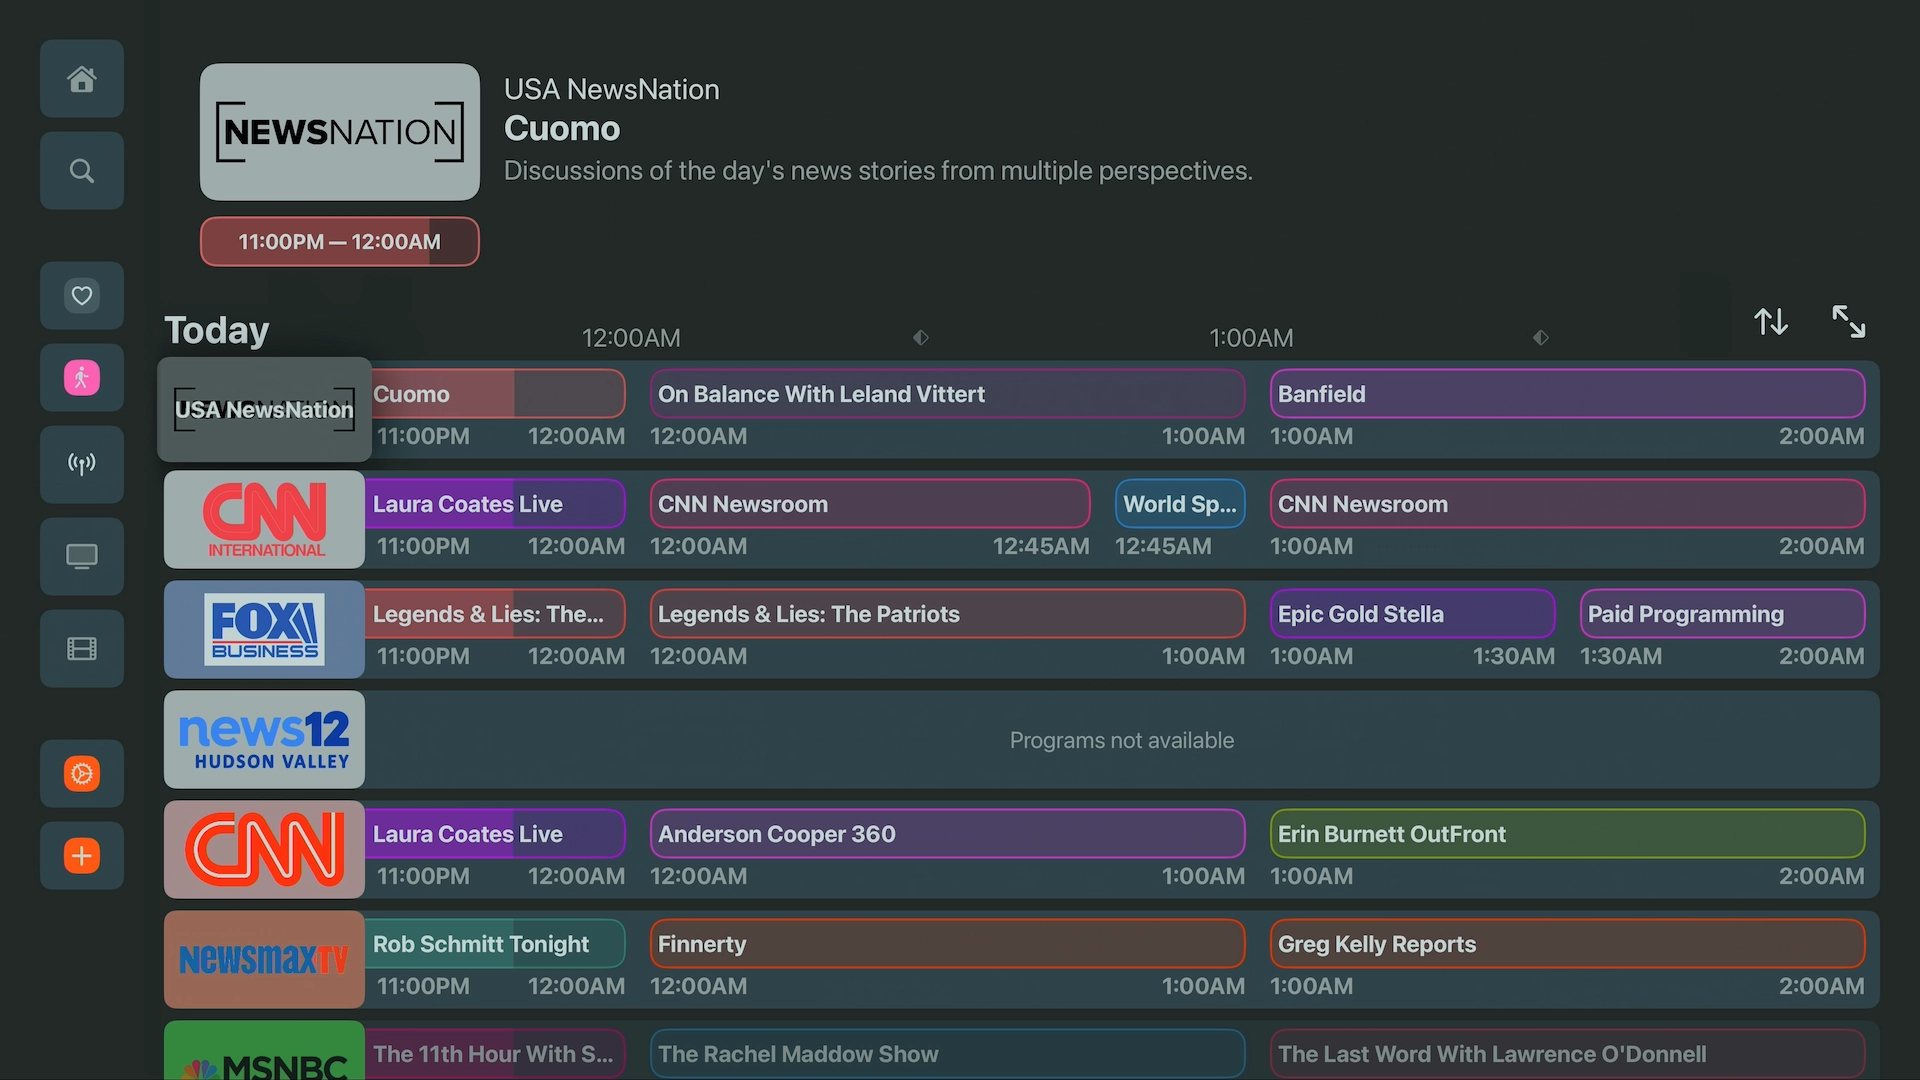Select Paid Programming block
Viewport: 1920px width, 1080px height.
point(1723,614)
